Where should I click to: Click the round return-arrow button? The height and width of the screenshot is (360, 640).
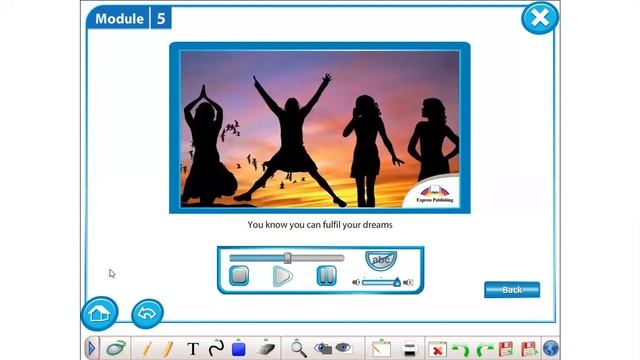pyautogui.click(x=147, y=313)
